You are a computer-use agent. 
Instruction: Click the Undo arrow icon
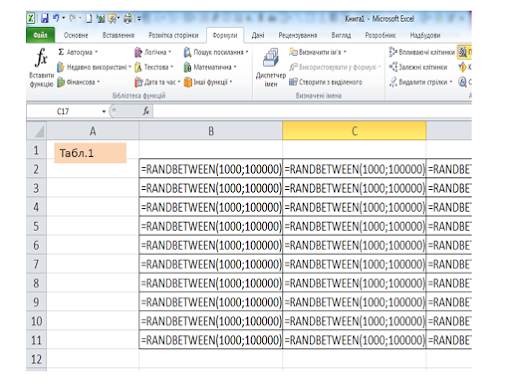coord(56,18)
